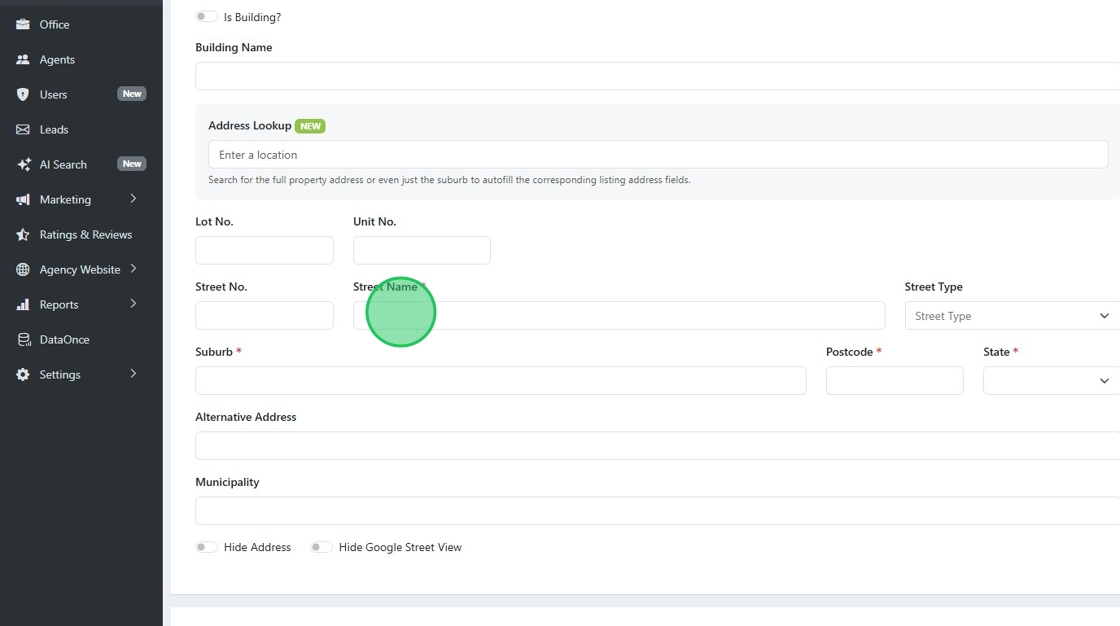
Task: Click the Ratings & Reviews star icon
Action: coord(23,235)
